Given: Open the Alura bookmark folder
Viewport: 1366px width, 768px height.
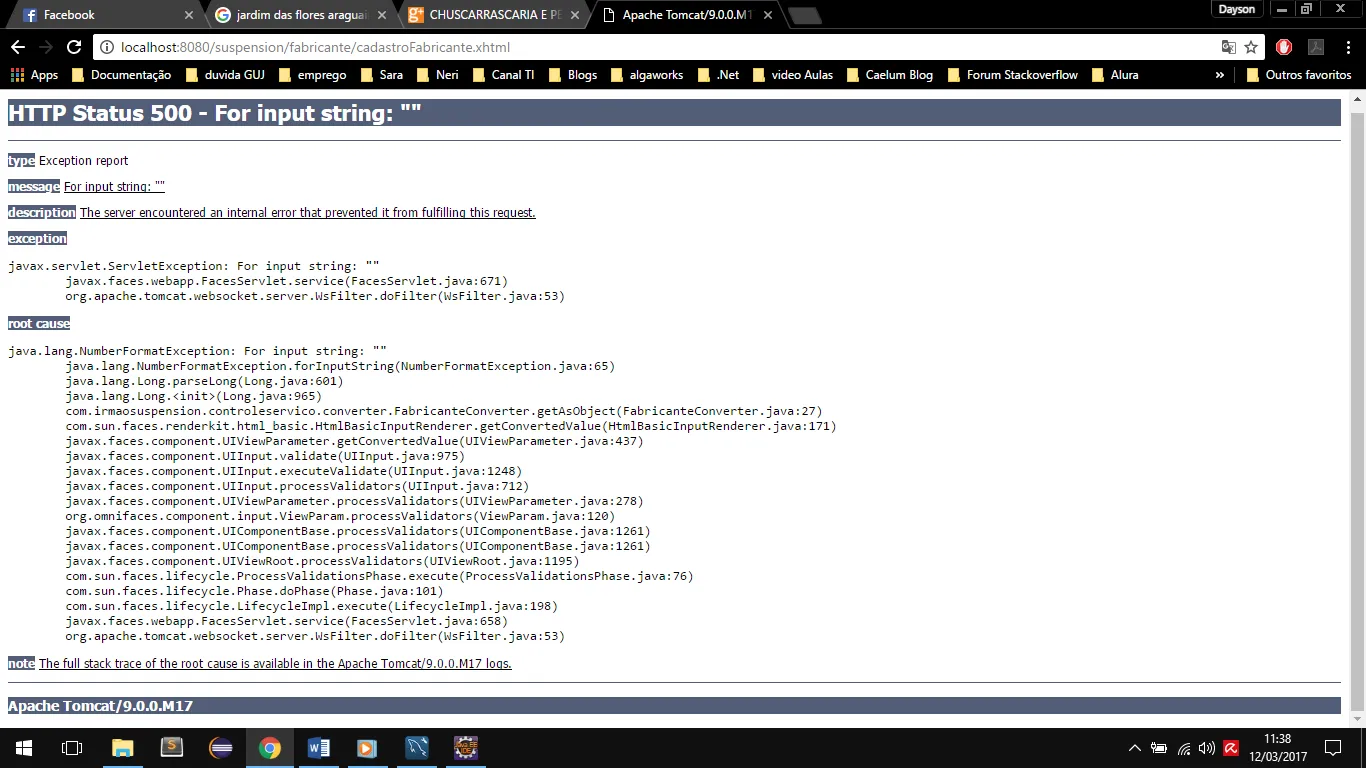Looking at the screenshot, I should (x=1115, y=75).
